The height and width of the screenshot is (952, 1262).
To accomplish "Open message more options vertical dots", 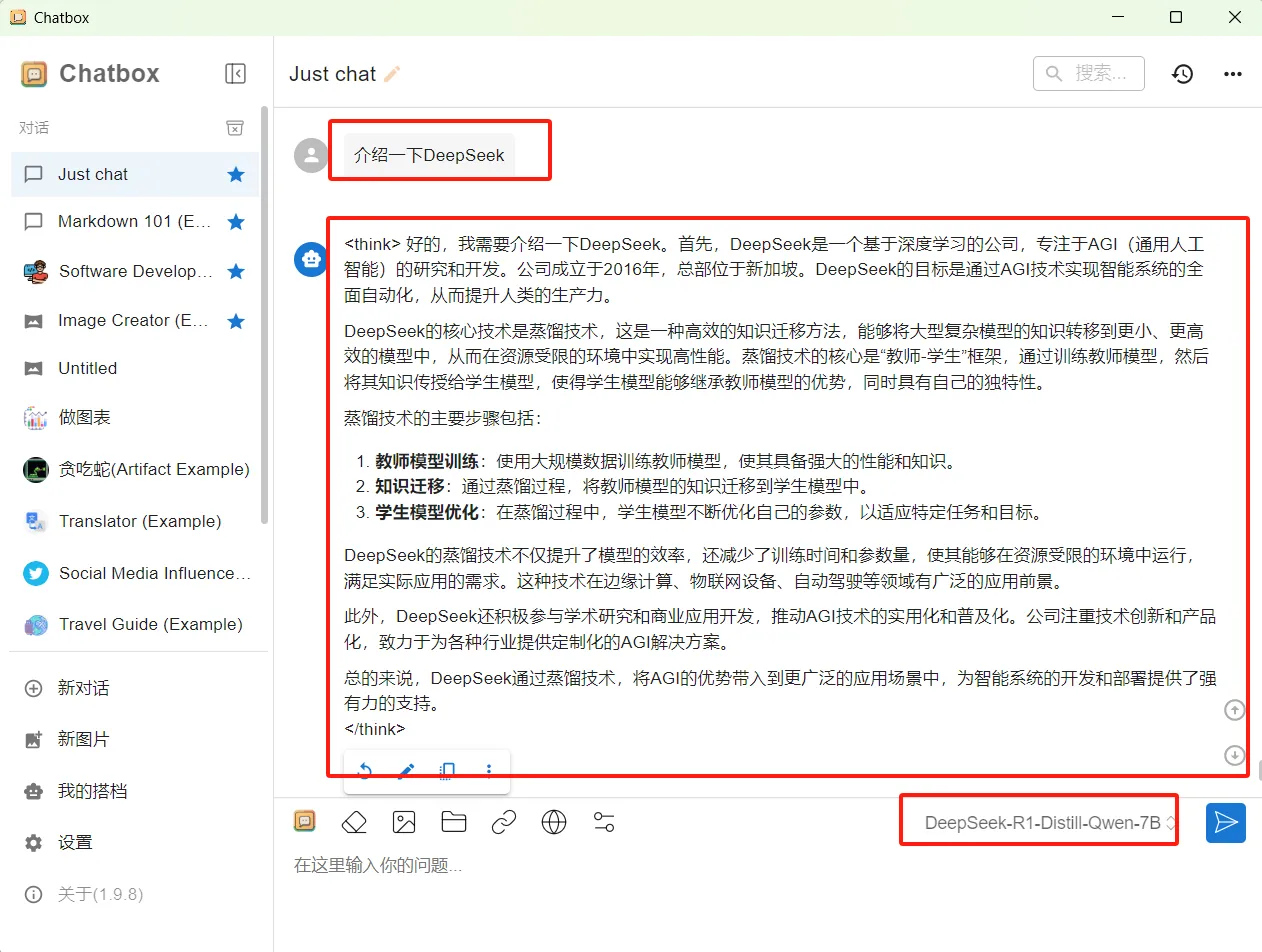I will (x=489, y=770).
